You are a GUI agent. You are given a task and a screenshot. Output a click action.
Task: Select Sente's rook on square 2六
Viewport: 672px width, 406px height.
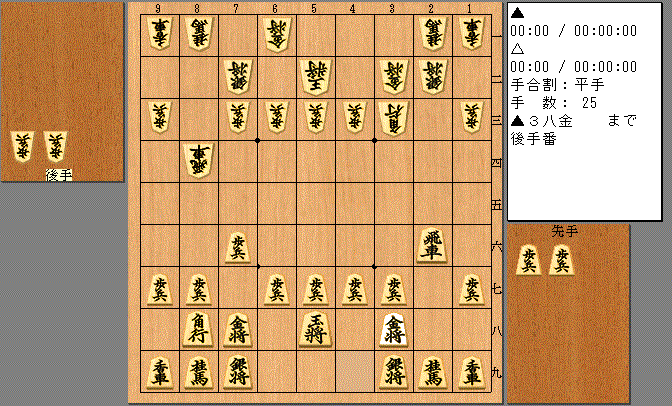click(432, 246)
